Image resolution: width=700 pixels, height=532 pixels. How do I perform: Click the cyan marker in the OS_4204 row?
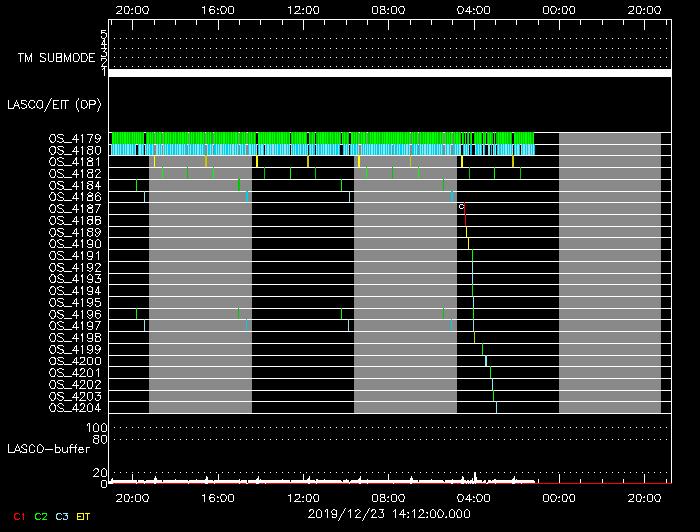click(x=496, y=407)
